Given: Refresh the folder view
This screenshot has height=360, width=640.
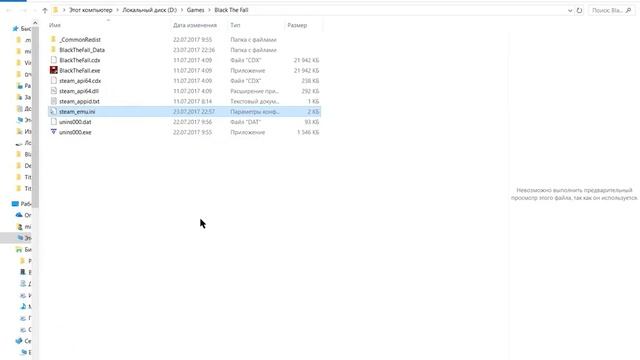Looking at the screenshot, I should click(x=579, y=10).
